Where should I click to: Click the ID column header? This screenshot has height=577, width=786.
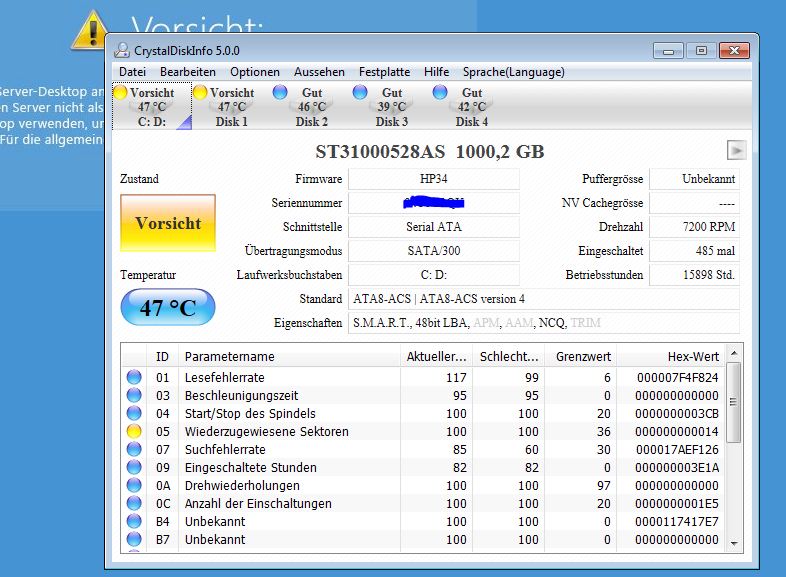[162, 356]
